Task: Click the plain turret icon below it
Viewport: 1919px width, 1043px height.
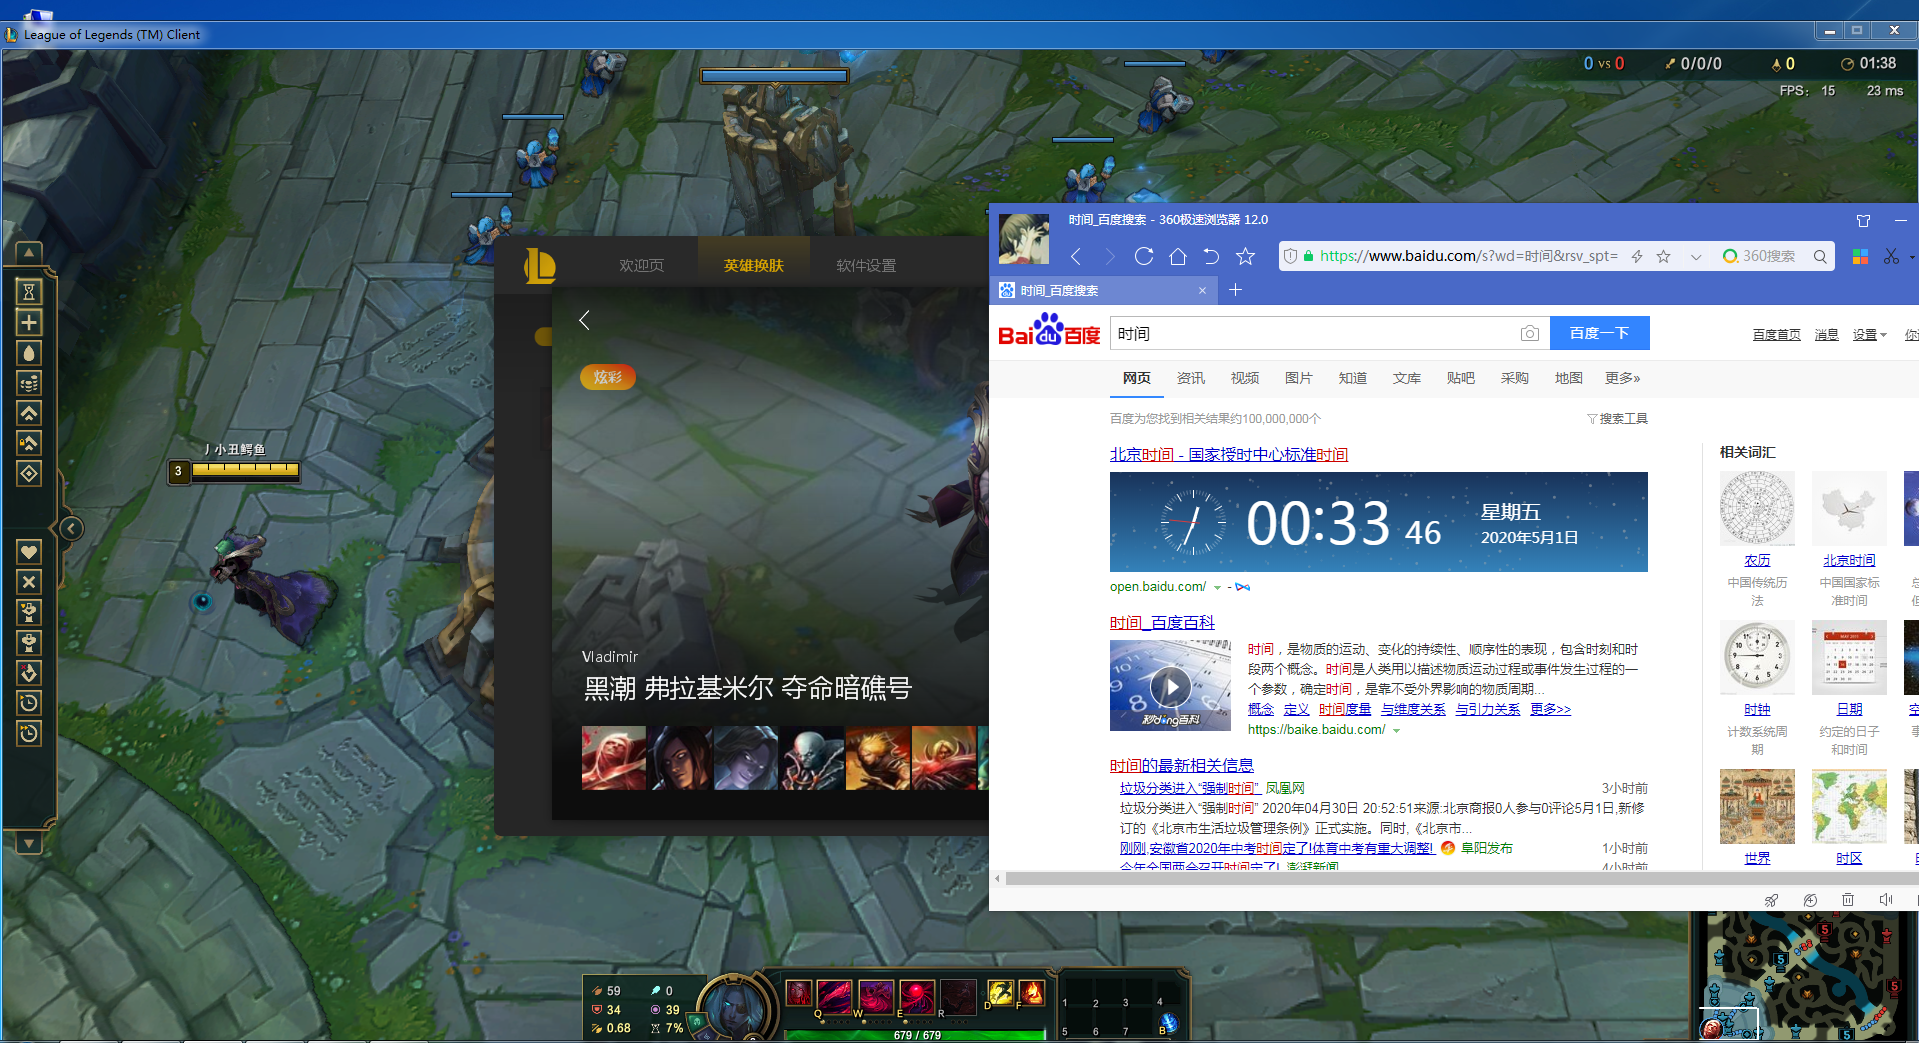Action: [29, 641]
